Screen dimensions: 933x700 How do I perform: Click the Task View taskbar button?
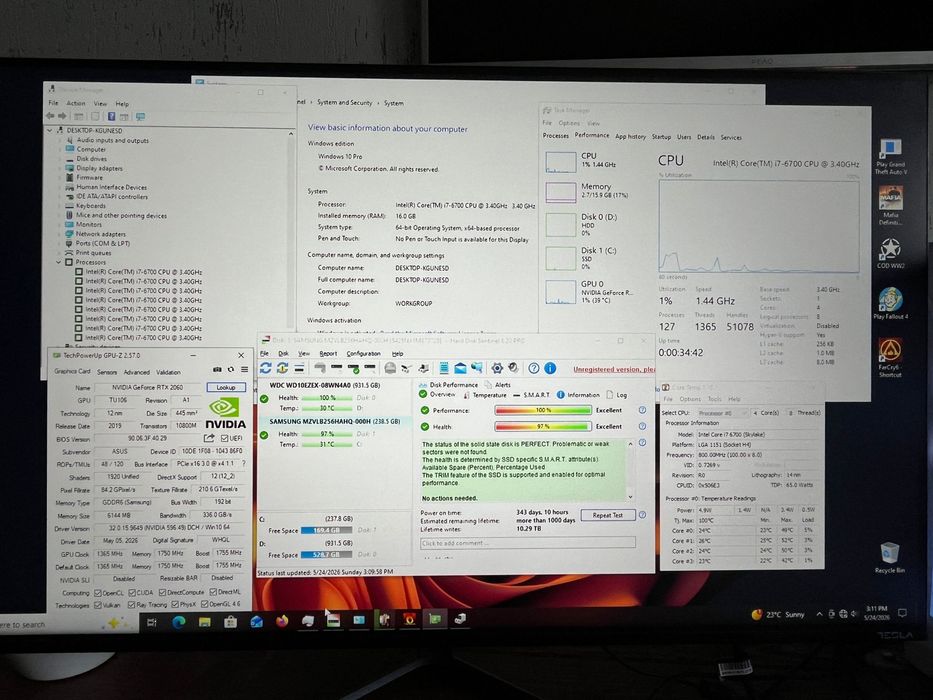tap(152, 623)
